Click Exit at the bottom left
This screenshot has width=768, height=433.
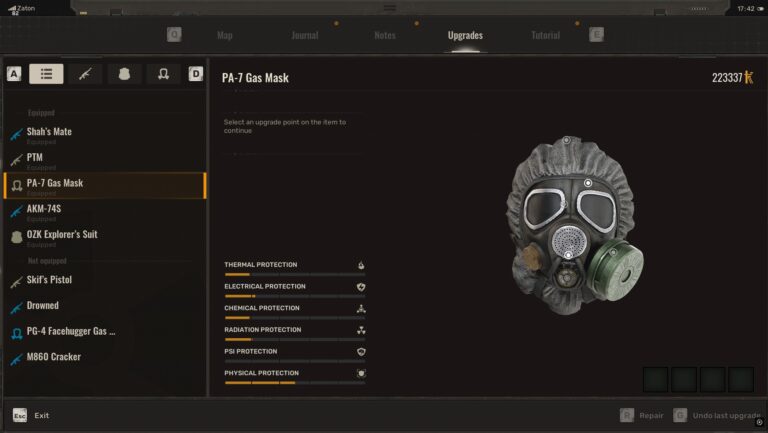(x=42, y=415)
